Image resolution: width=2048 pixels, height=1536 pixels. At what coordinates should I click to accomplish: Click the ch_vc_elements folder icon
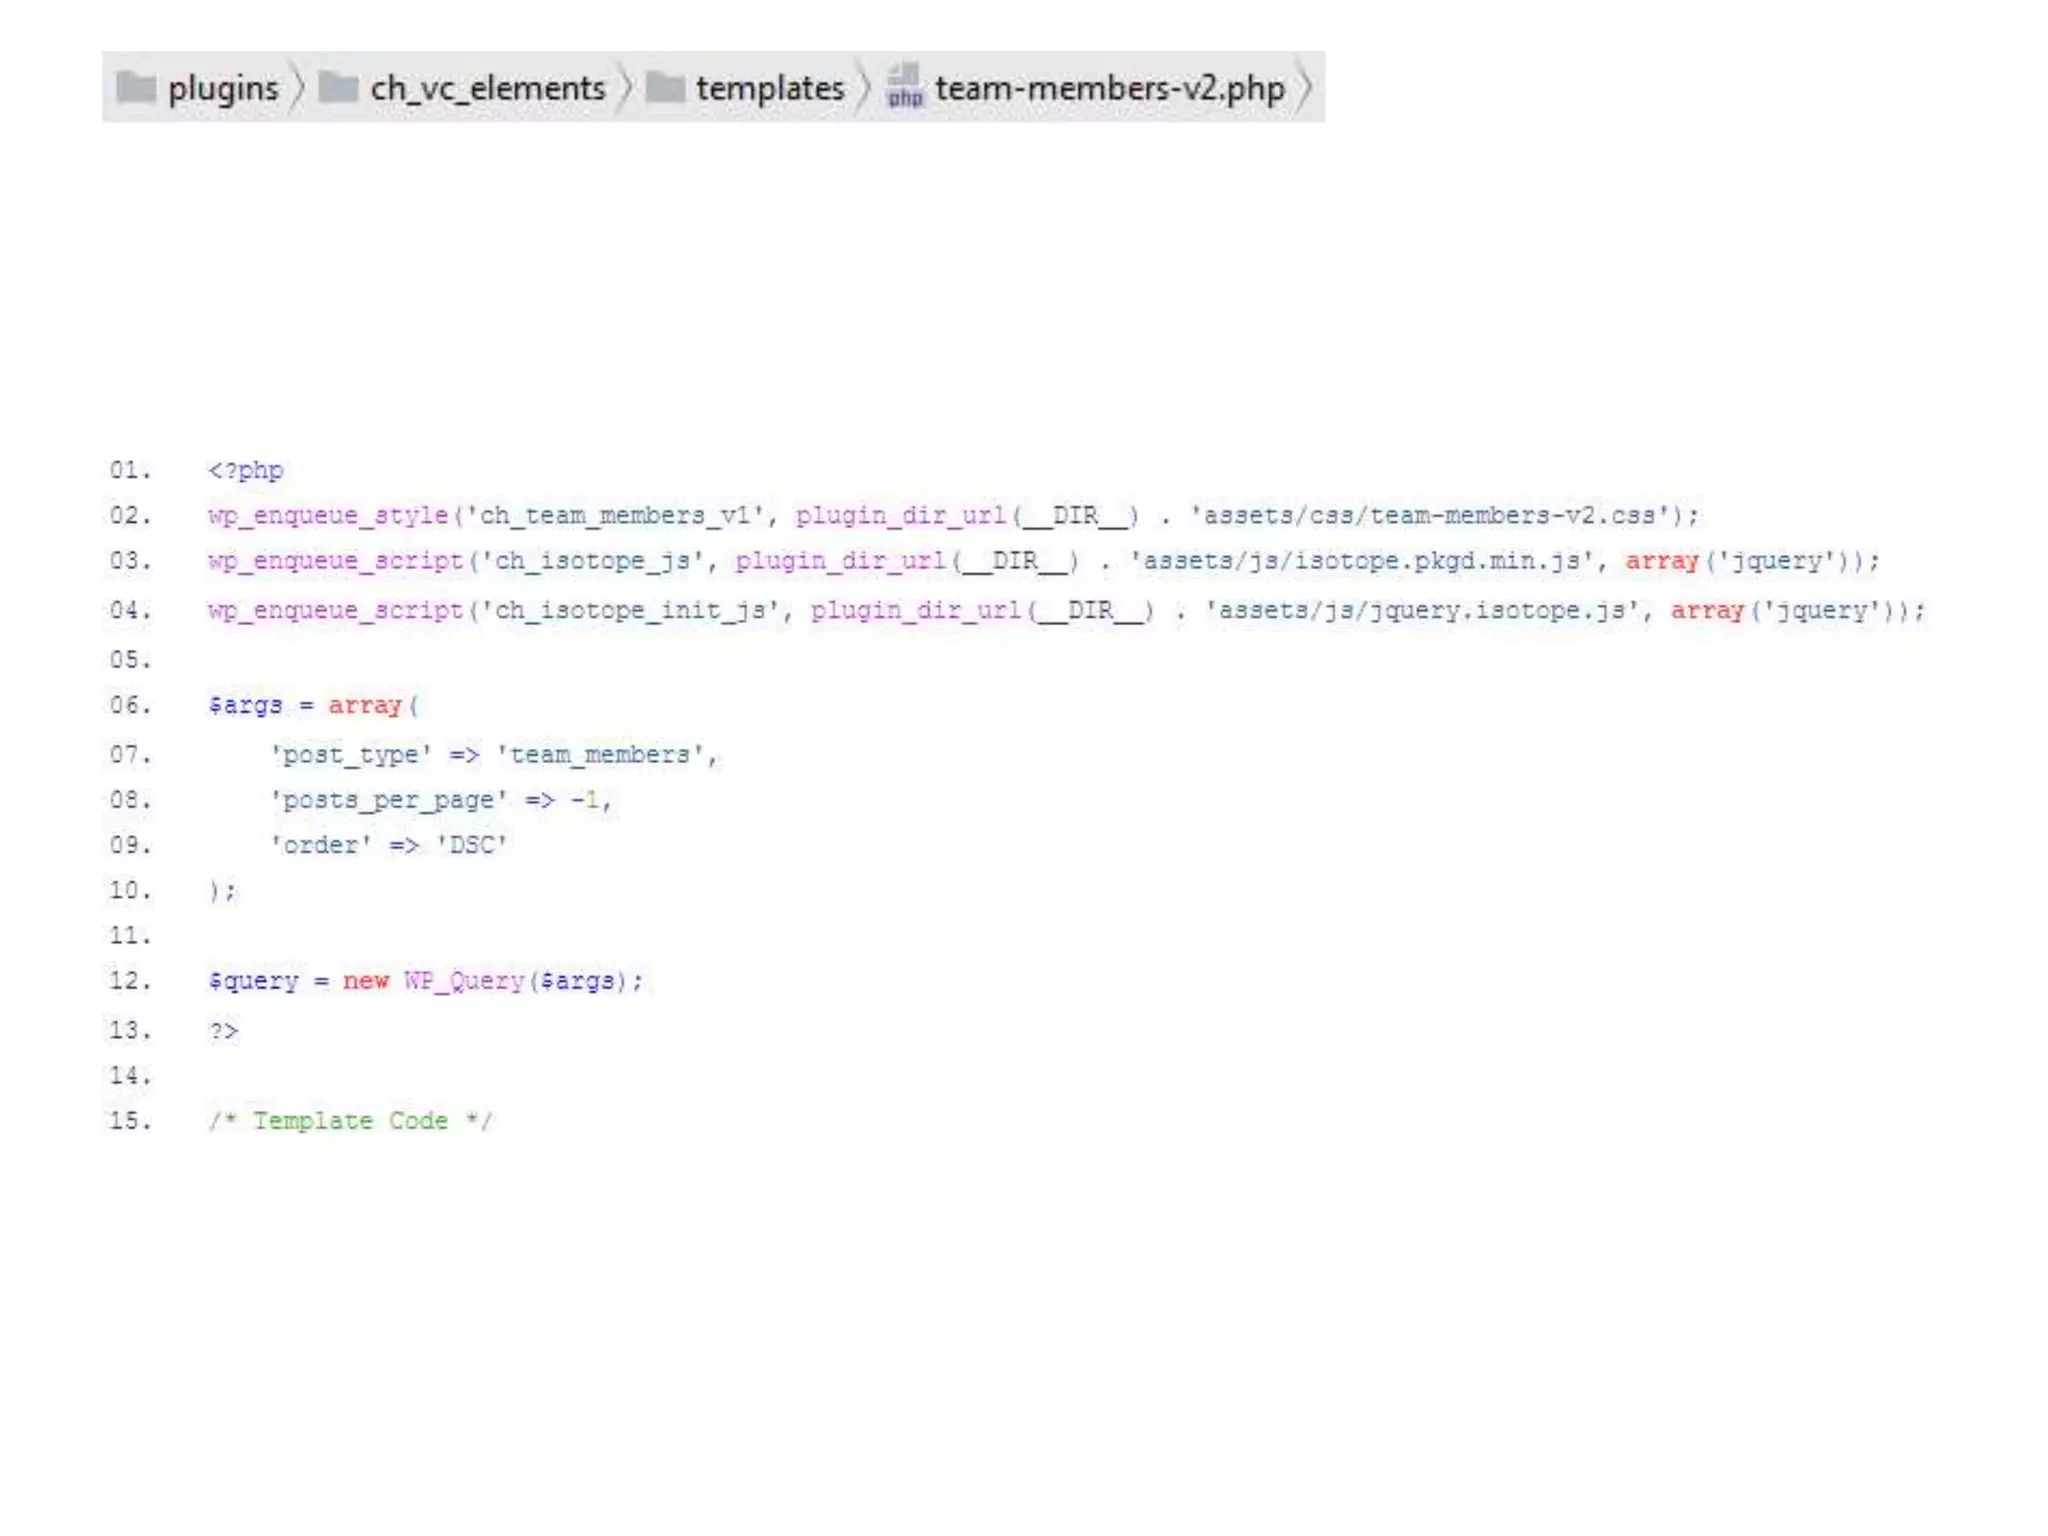tap(338, 88)
